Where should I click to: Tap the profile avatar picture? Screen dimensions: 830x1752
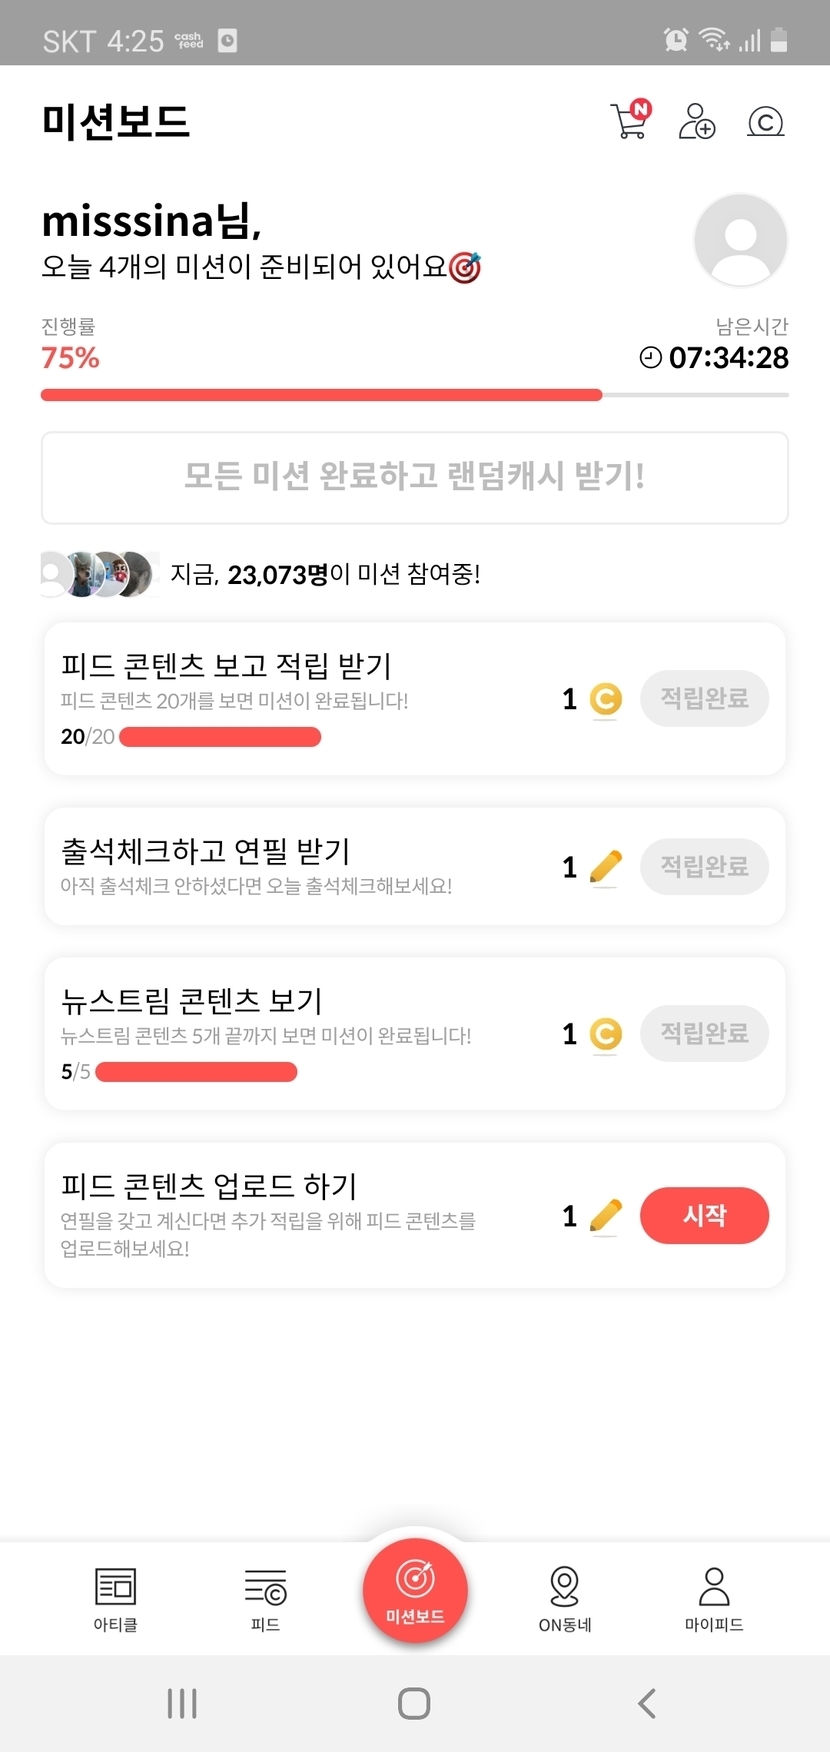(x=740, y=241)
